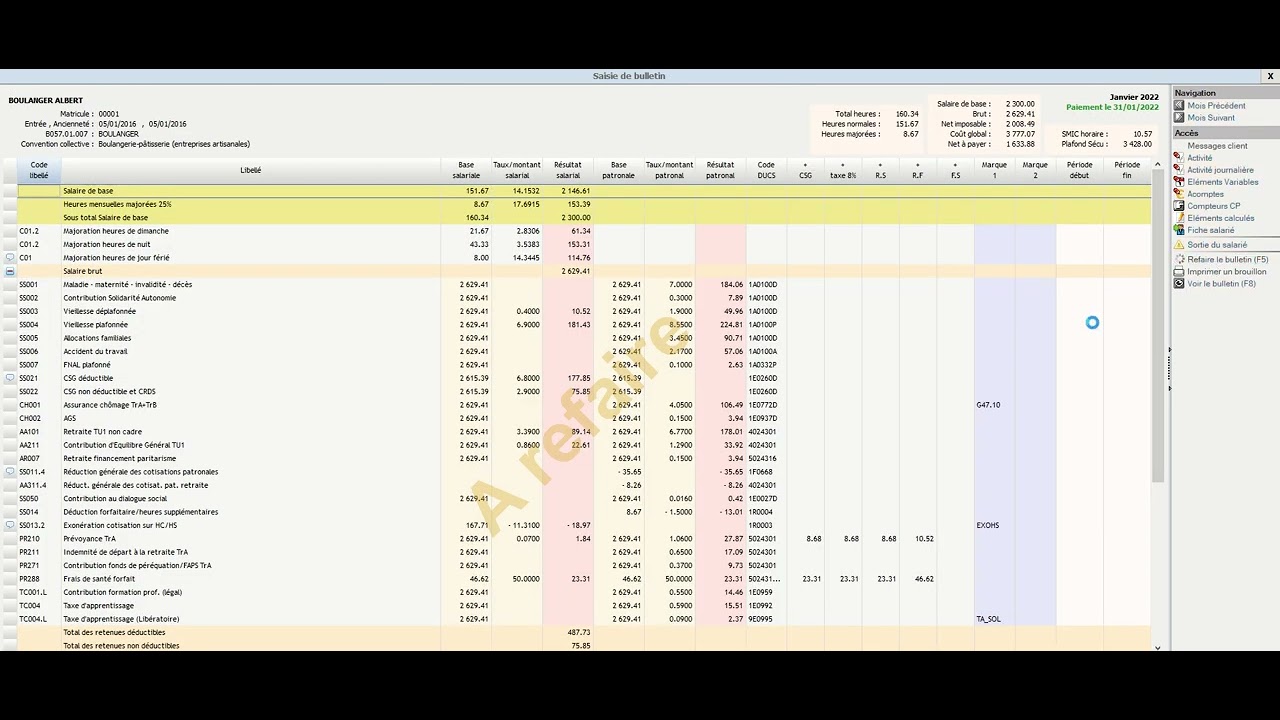Open Activité journalière via its icon
Screen dimensions: 1280x720
[1179, 170]
